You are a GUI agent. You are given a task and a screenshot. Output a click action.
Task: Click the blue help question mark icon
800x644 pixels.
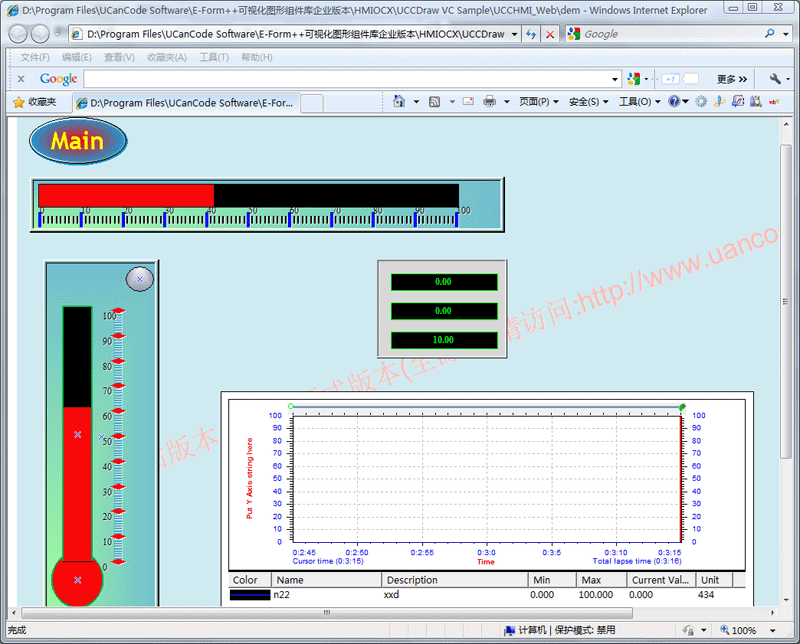click(674, 102)
